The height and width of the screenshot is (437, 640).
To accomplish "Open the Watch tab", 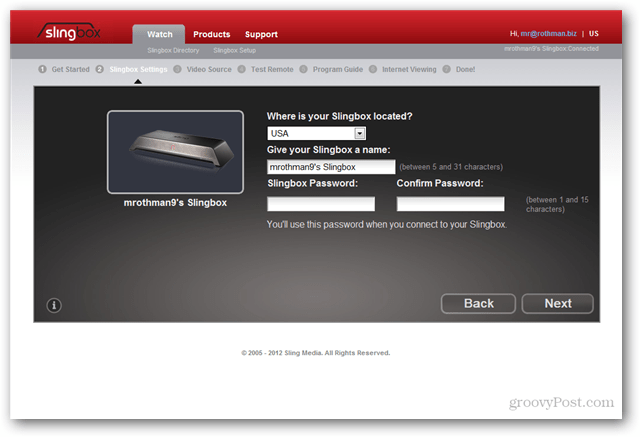I will 159,34.
